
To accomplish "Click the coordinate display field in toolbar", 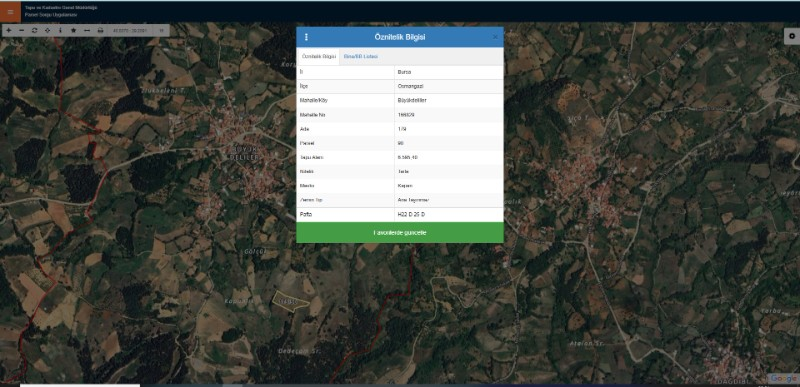I will click(131, 31).
